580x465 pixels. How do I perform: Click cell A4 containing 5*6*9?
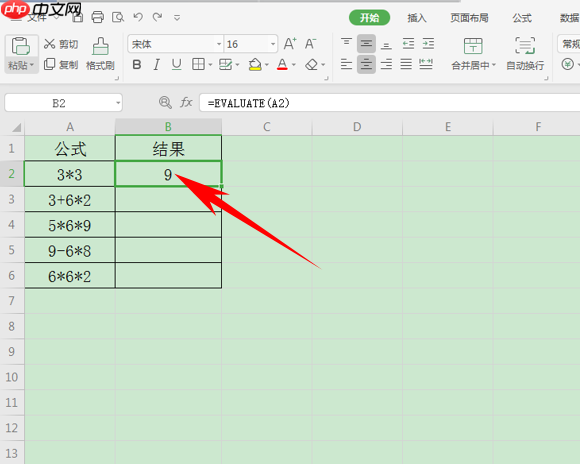tap(70, 225)
